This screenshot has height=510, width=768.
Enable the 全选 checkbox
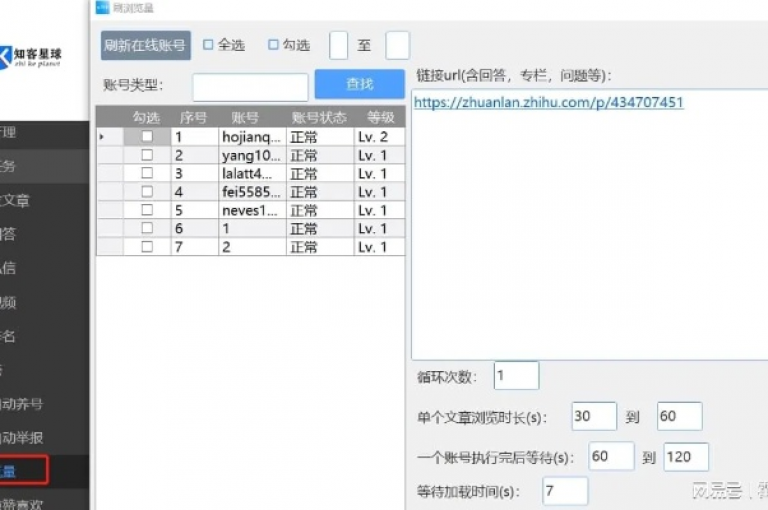point(208,45)
